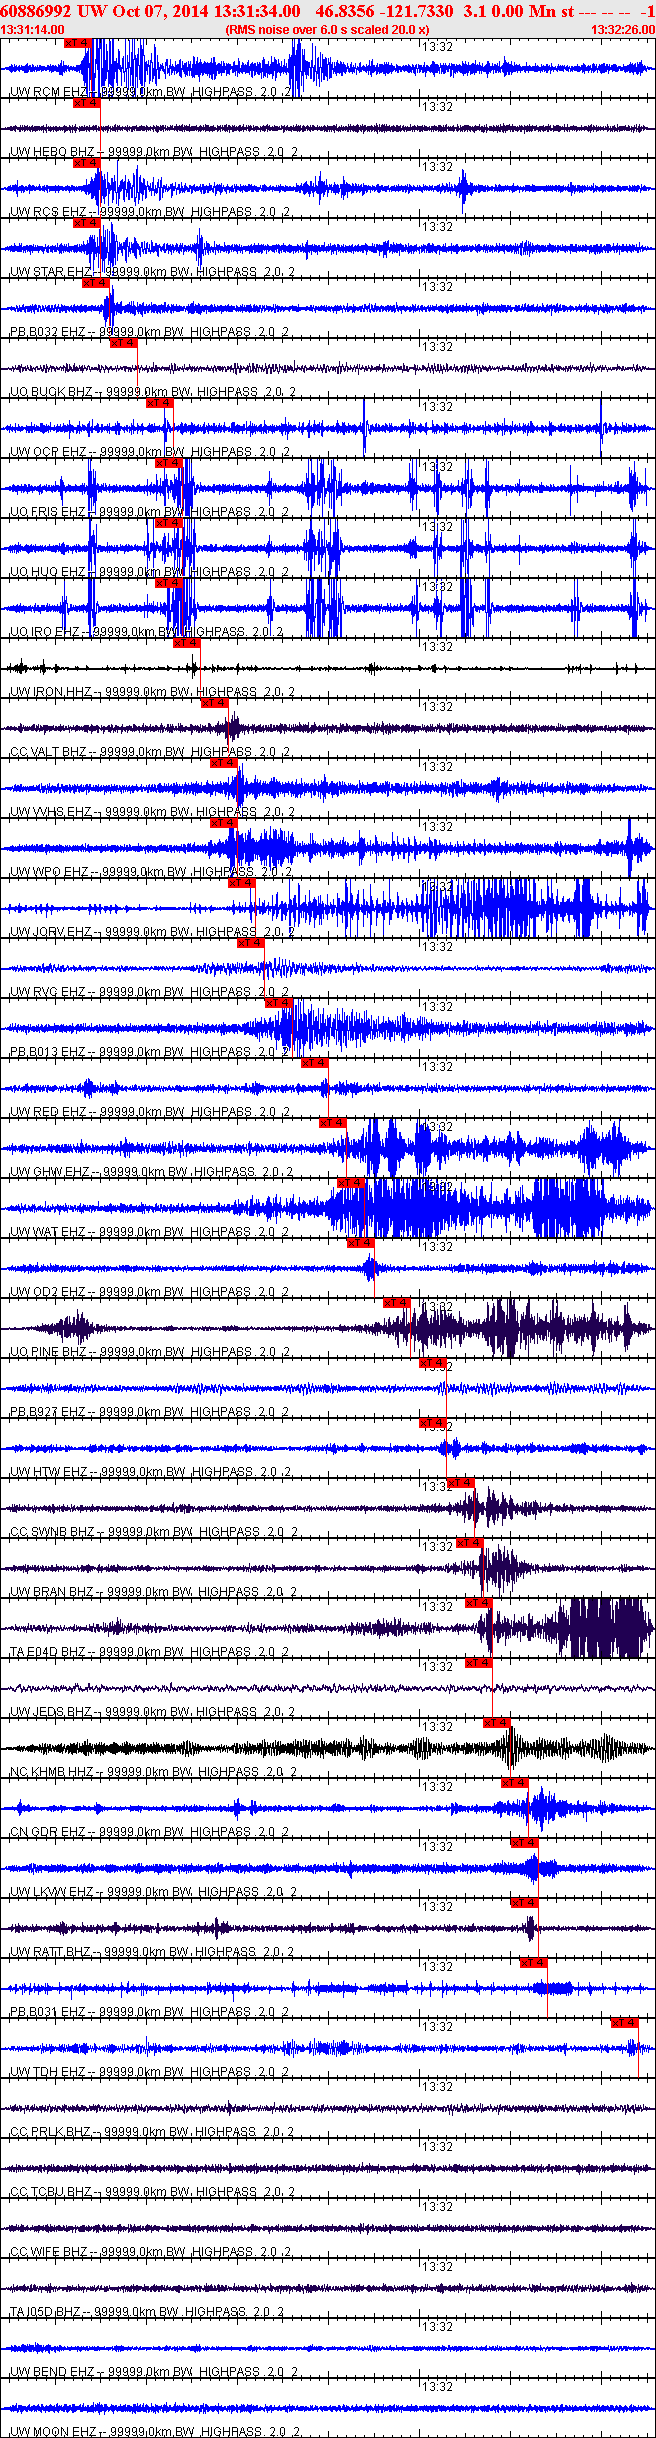This screenshot has height=2438, width=656.
Task: Click the red pick flag on LKVW trace
Action: point(525,1843)
